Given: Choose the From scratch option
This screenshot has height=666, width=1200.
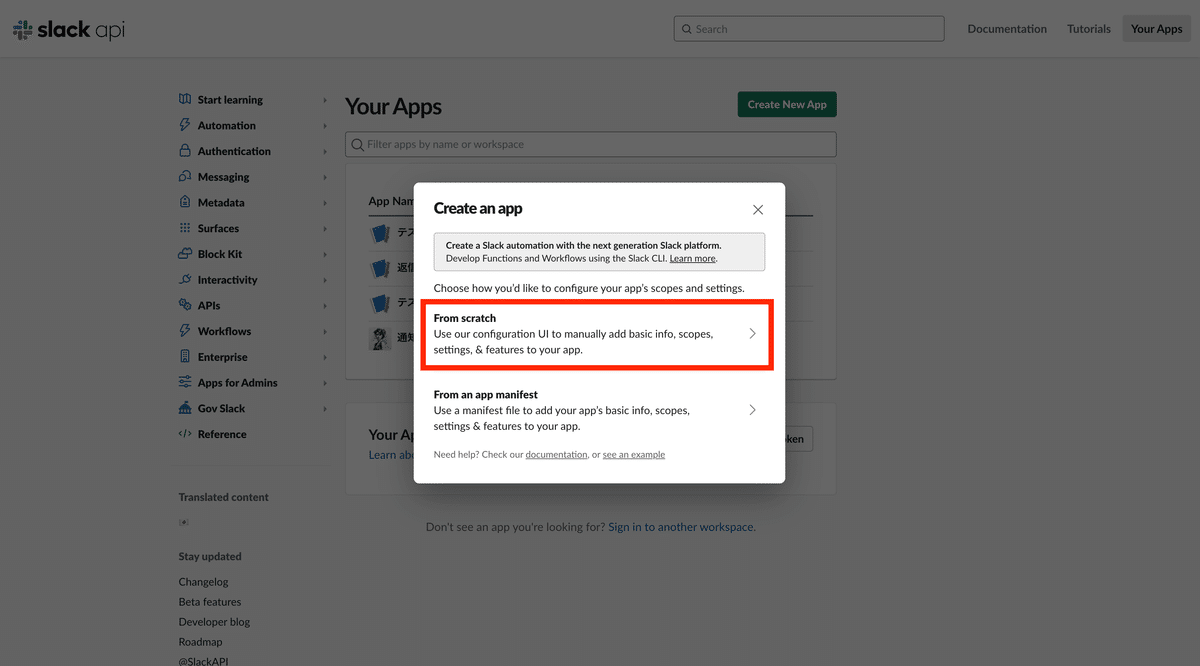Looking at the screenshot, I should click(x=597, y=334).
